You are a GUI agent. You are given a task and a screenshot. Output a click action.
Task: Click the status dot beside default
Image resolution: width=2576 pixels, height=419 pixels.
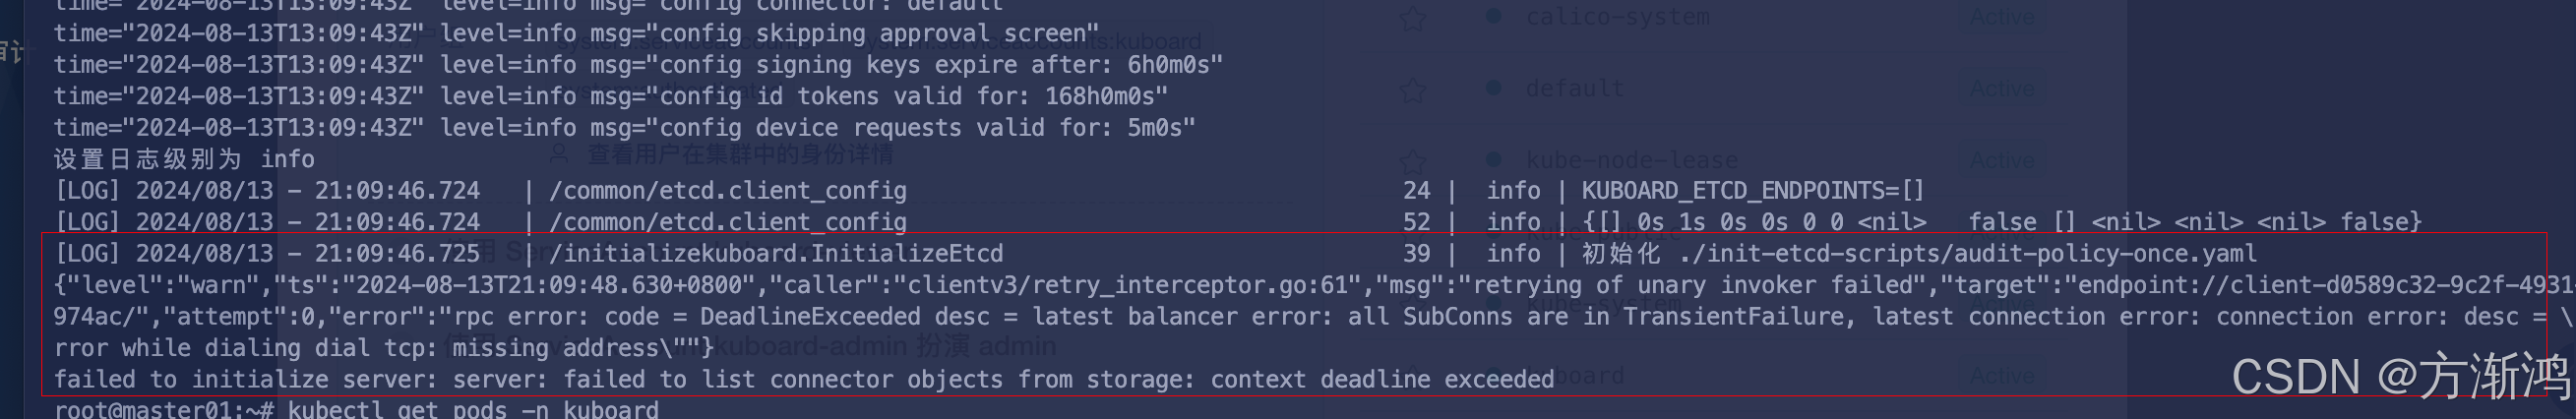[x=1493, y=87]
